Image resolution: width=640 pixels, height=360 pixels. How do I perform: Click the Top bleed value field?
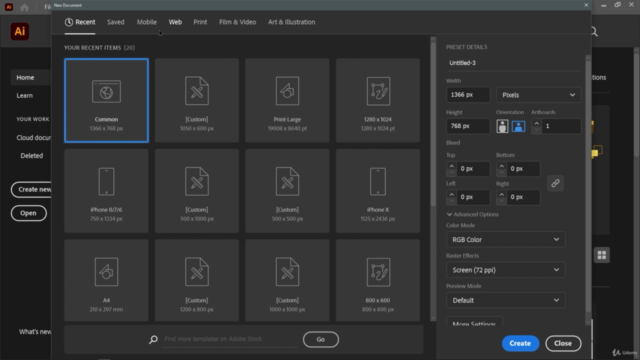pos(473,169)
